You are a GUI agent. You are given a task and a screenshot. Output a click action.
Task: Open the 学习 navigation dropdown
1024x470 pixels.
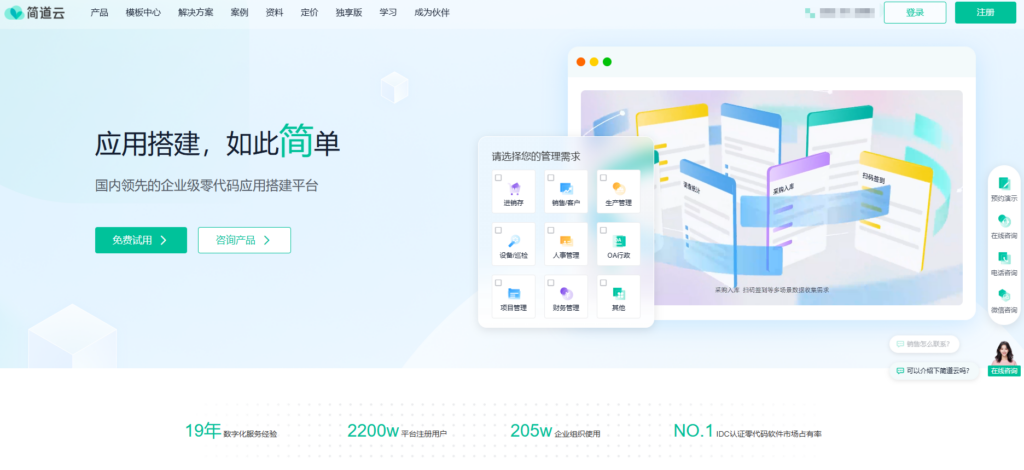tap(389, 13)
